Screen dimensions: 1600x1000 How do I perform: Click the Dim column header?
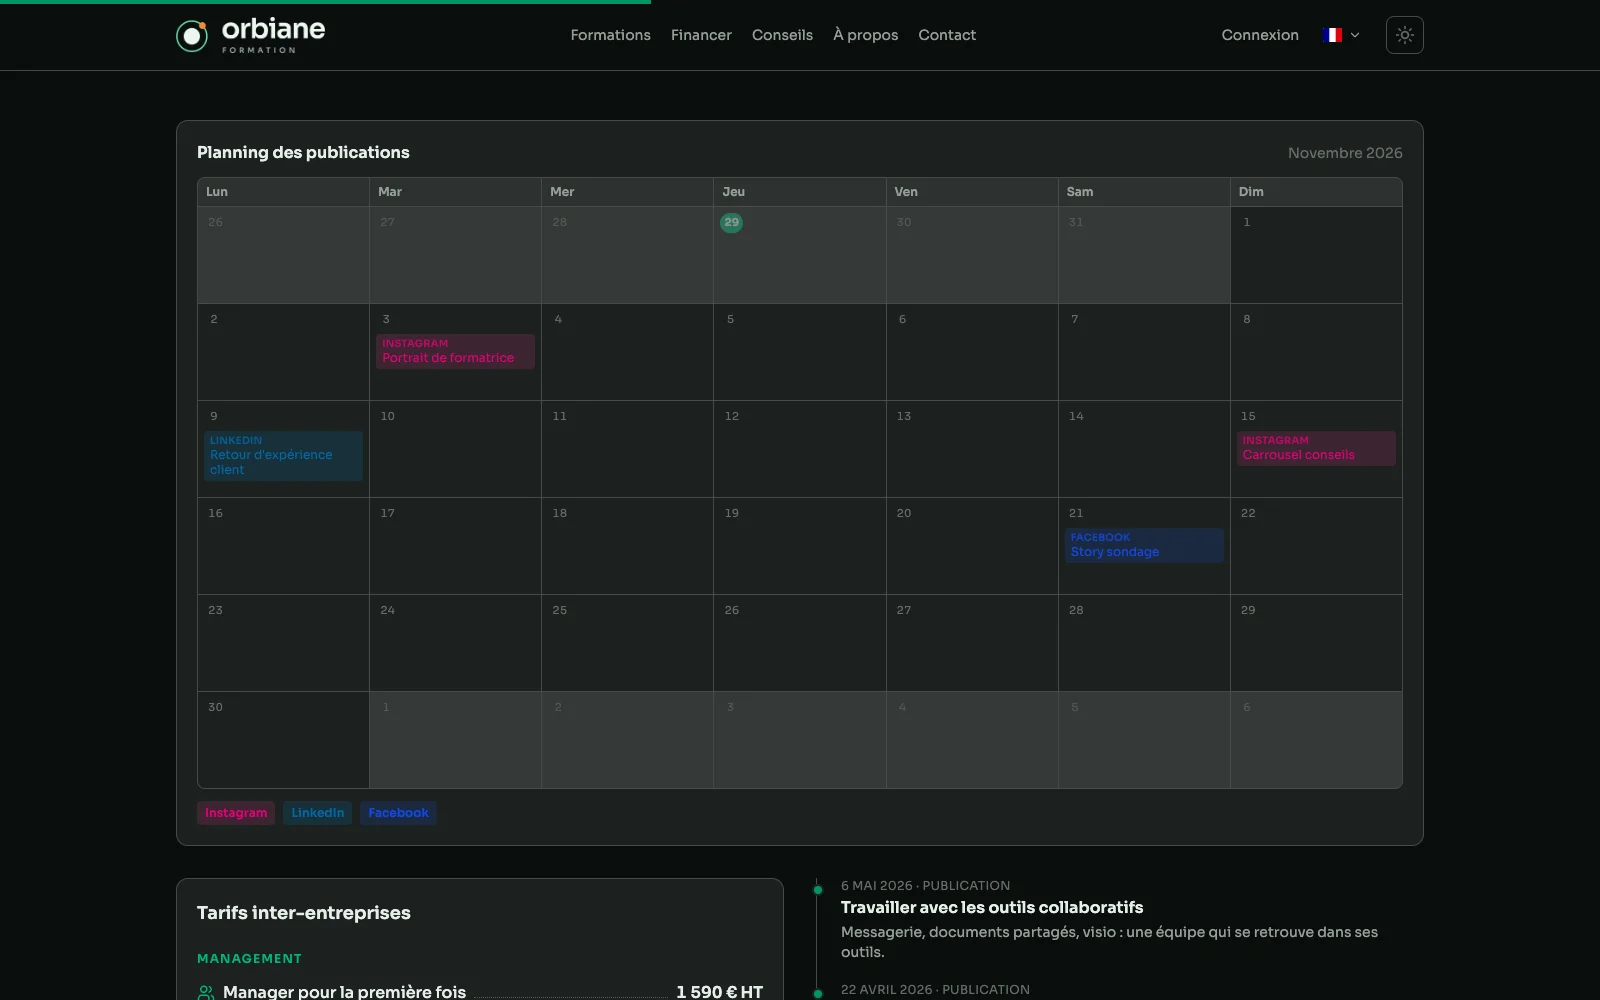pyautogui.click(x=1316, y=192)
